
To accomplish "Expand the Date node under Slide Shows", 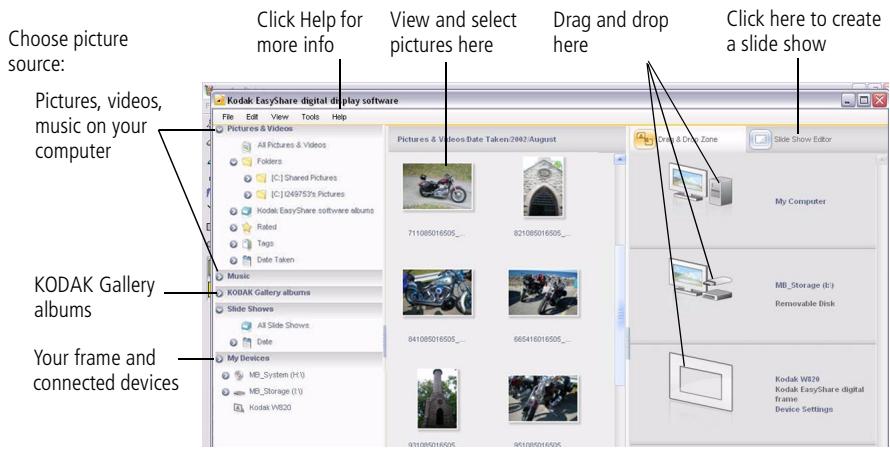I will [x=233, y=343].
